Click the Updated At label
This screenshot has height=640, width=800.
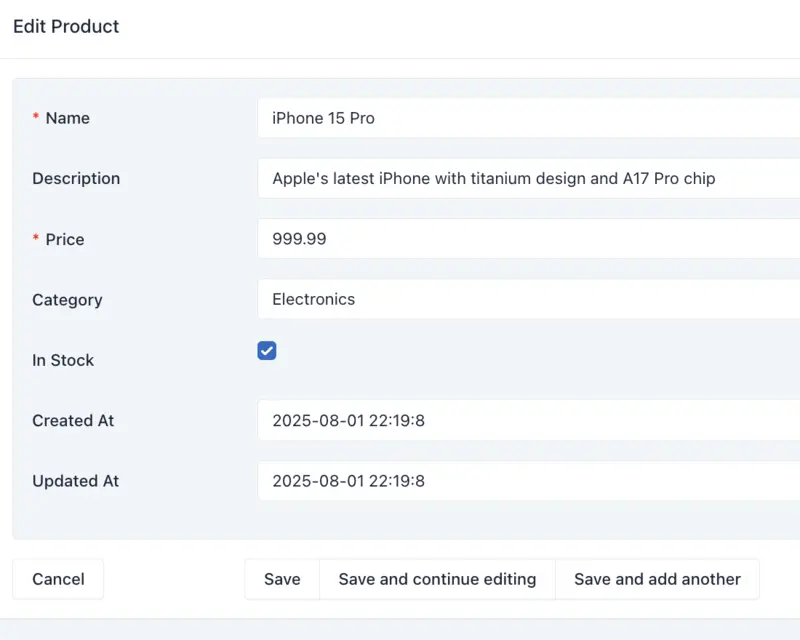pos(76,481)
